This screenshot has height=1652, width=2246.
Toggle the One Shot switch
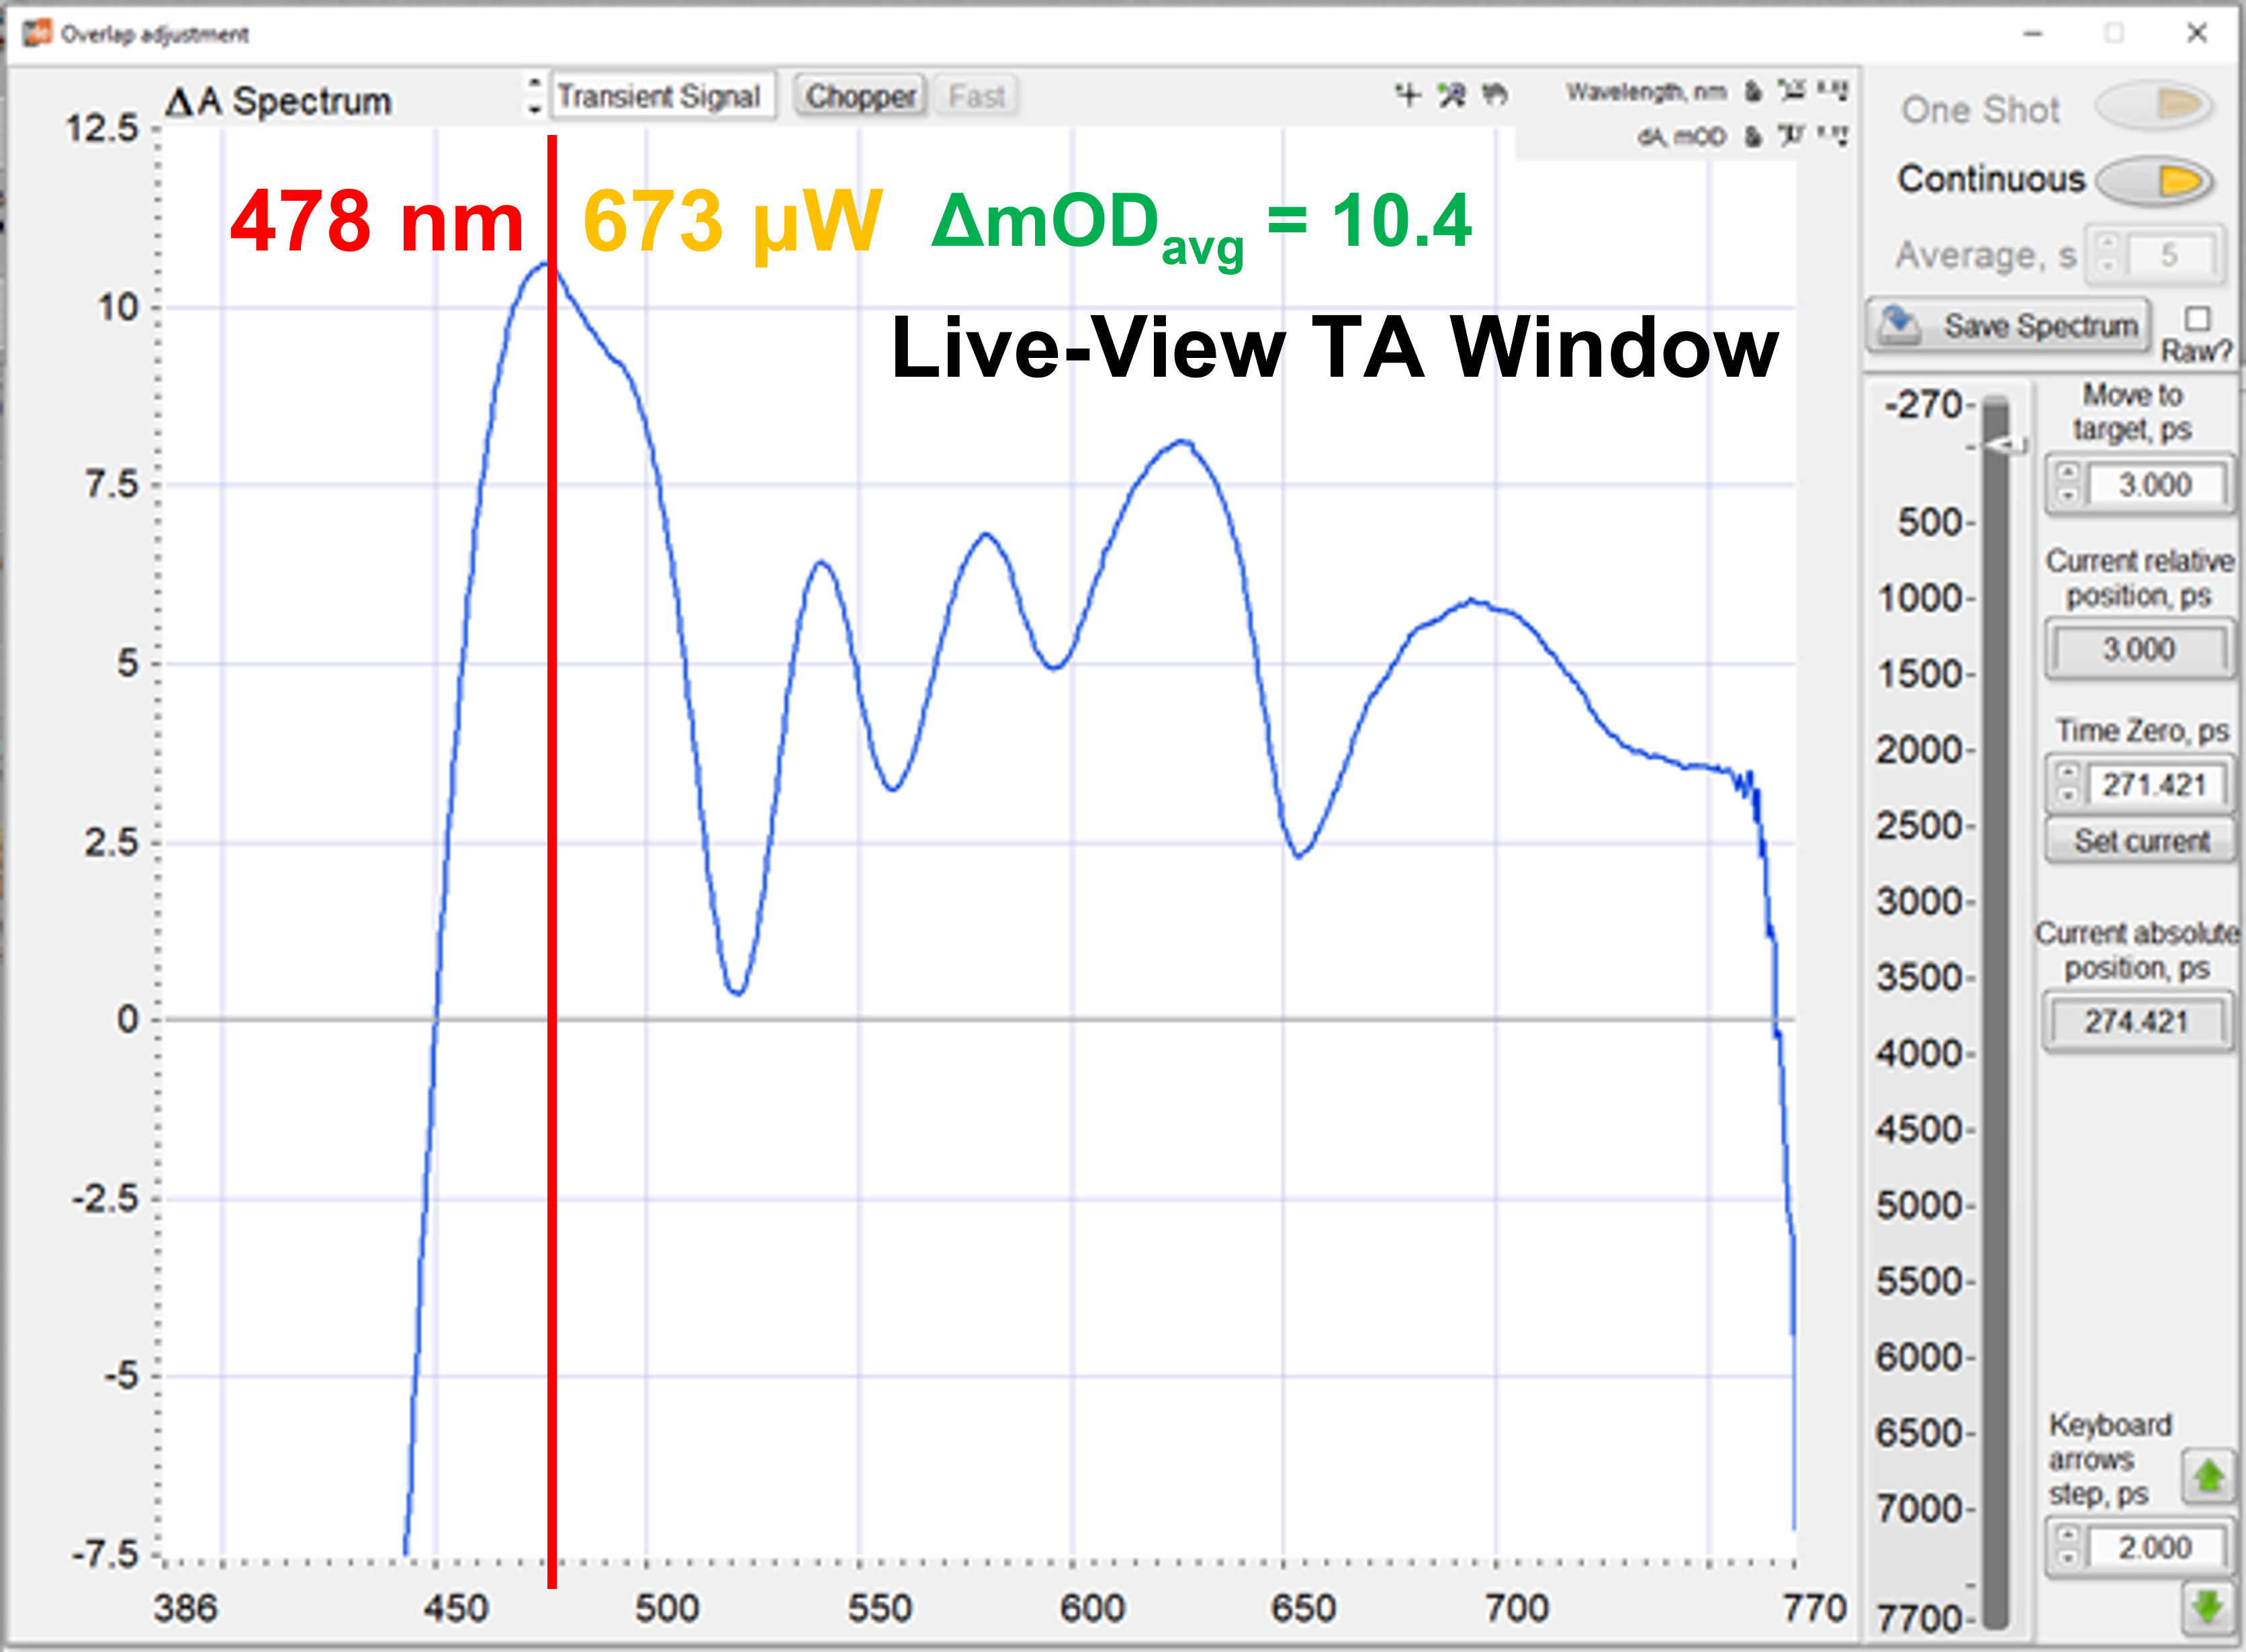(x=2154, y=106)
